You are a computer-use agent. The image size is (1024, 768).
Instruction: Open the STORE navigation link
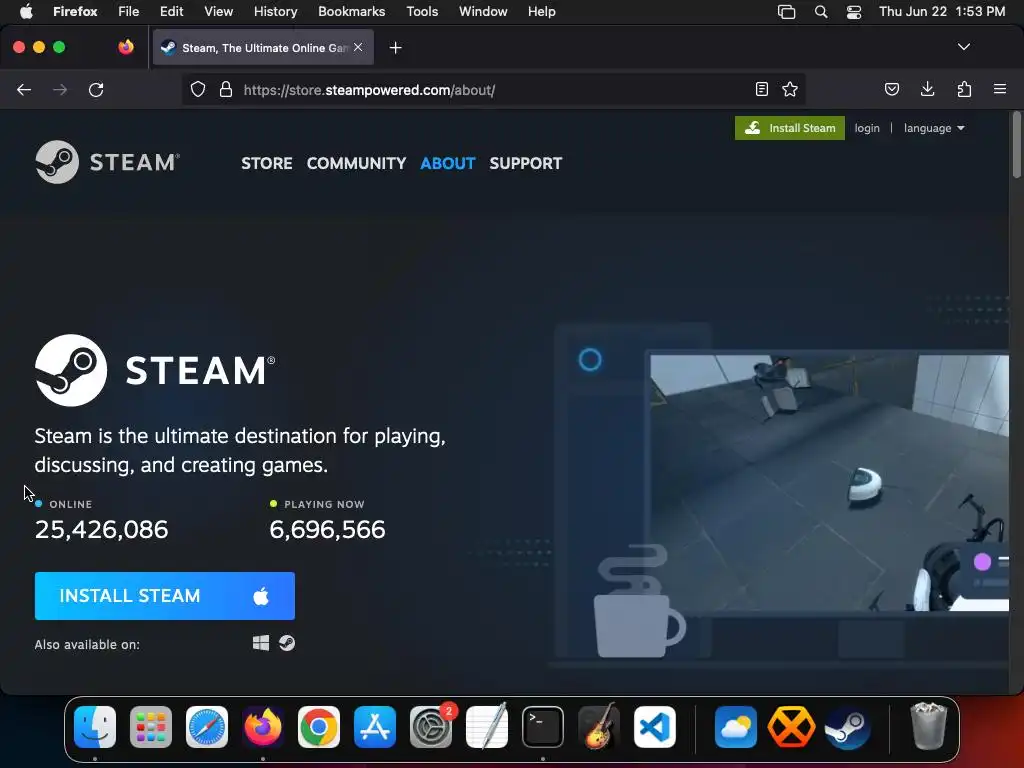coord(266,163)
